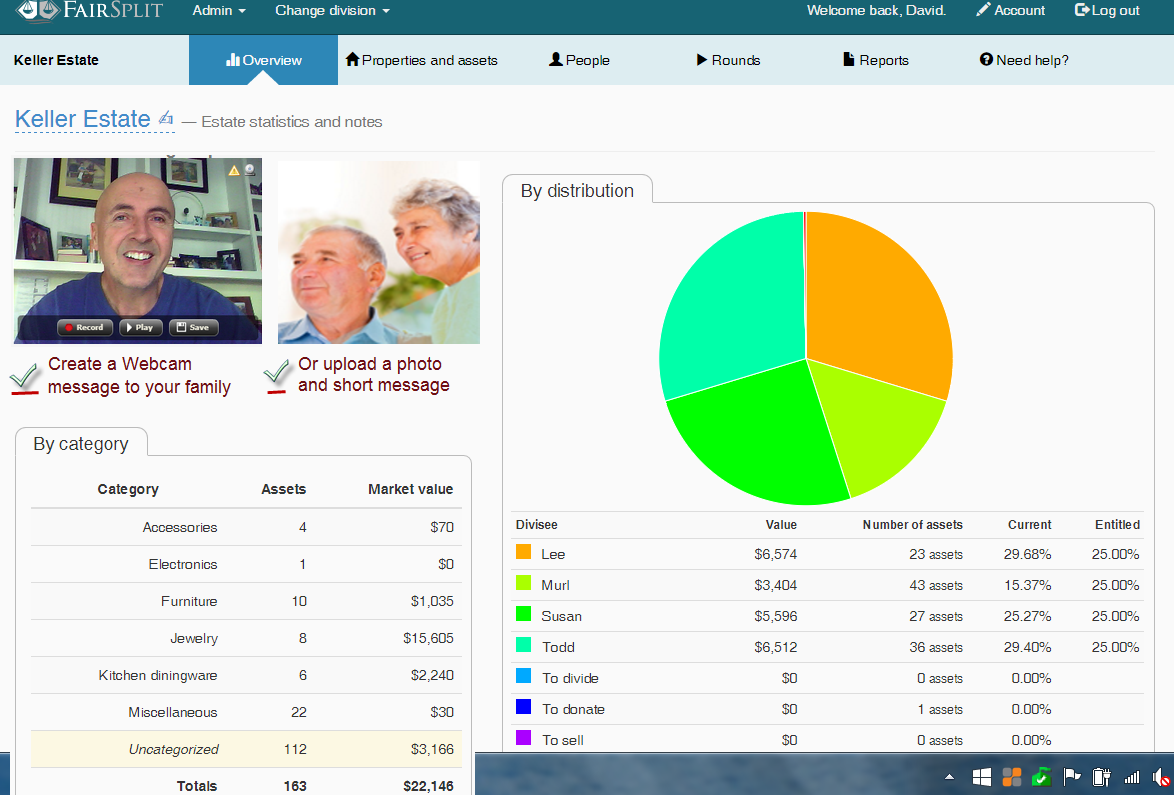Image resolution: width=1174 pixels, height=795 pixels.
Task: Click the To donate dark blue swatch
Action: tap(523, 707)
